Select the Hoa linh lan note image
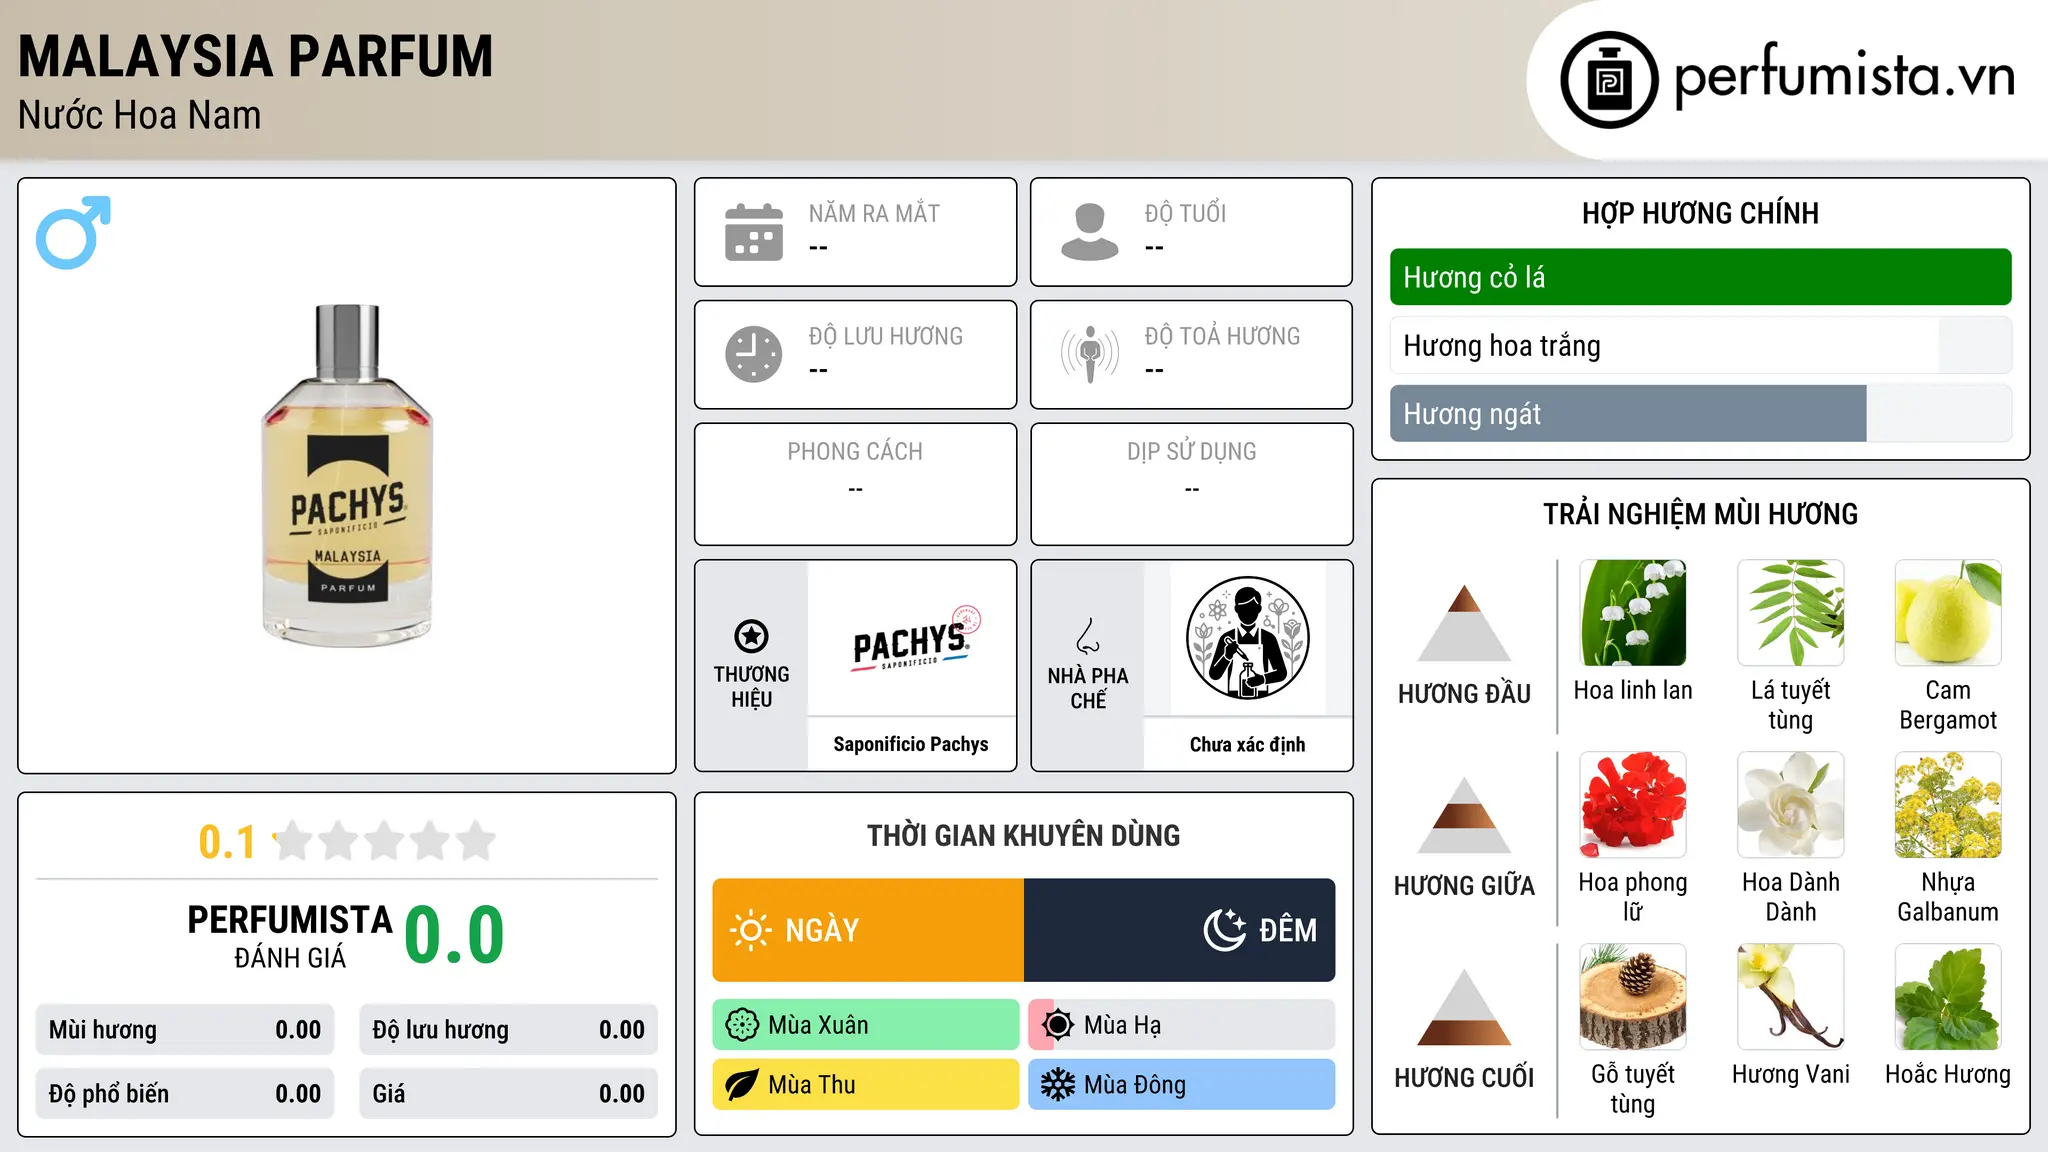The width and height of the screenshot is (2048, 1152). point(1633,613)
